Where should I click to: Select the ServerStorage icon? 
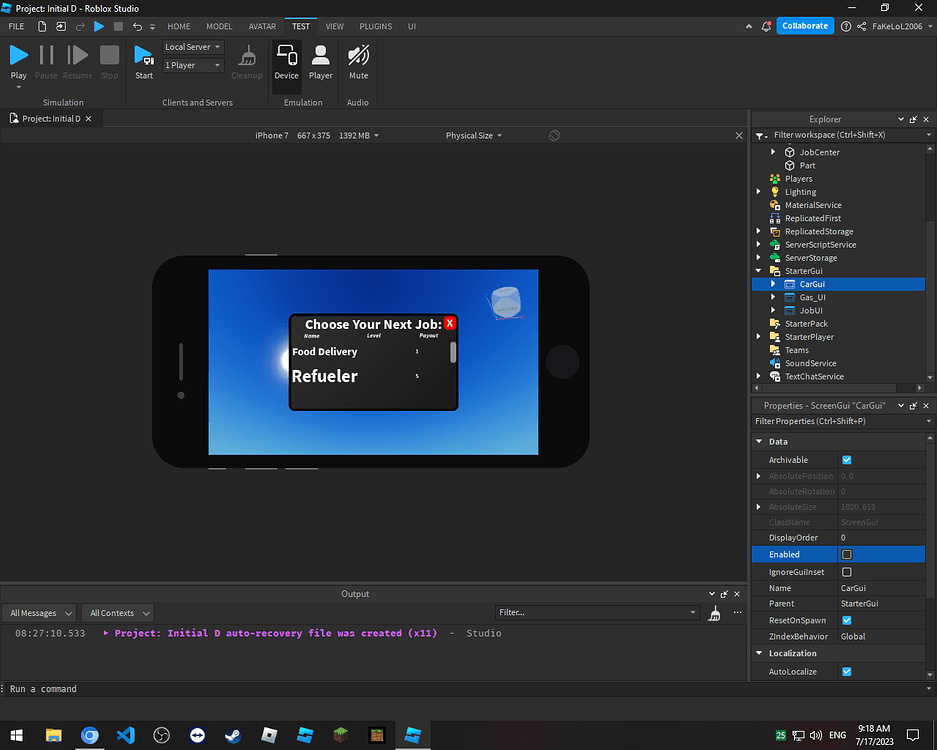(775, 258)
